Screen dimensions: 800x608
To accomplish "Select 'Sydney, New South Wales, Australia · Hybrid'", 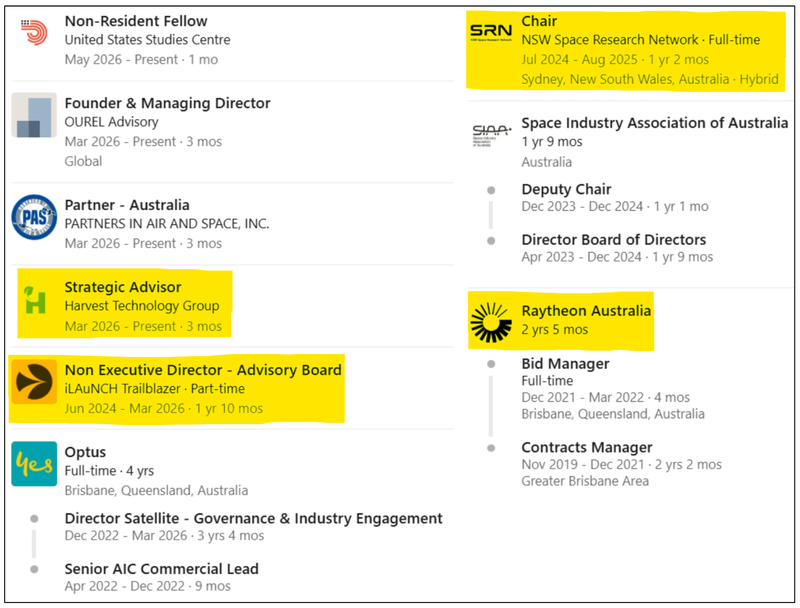I will [650, 80].
